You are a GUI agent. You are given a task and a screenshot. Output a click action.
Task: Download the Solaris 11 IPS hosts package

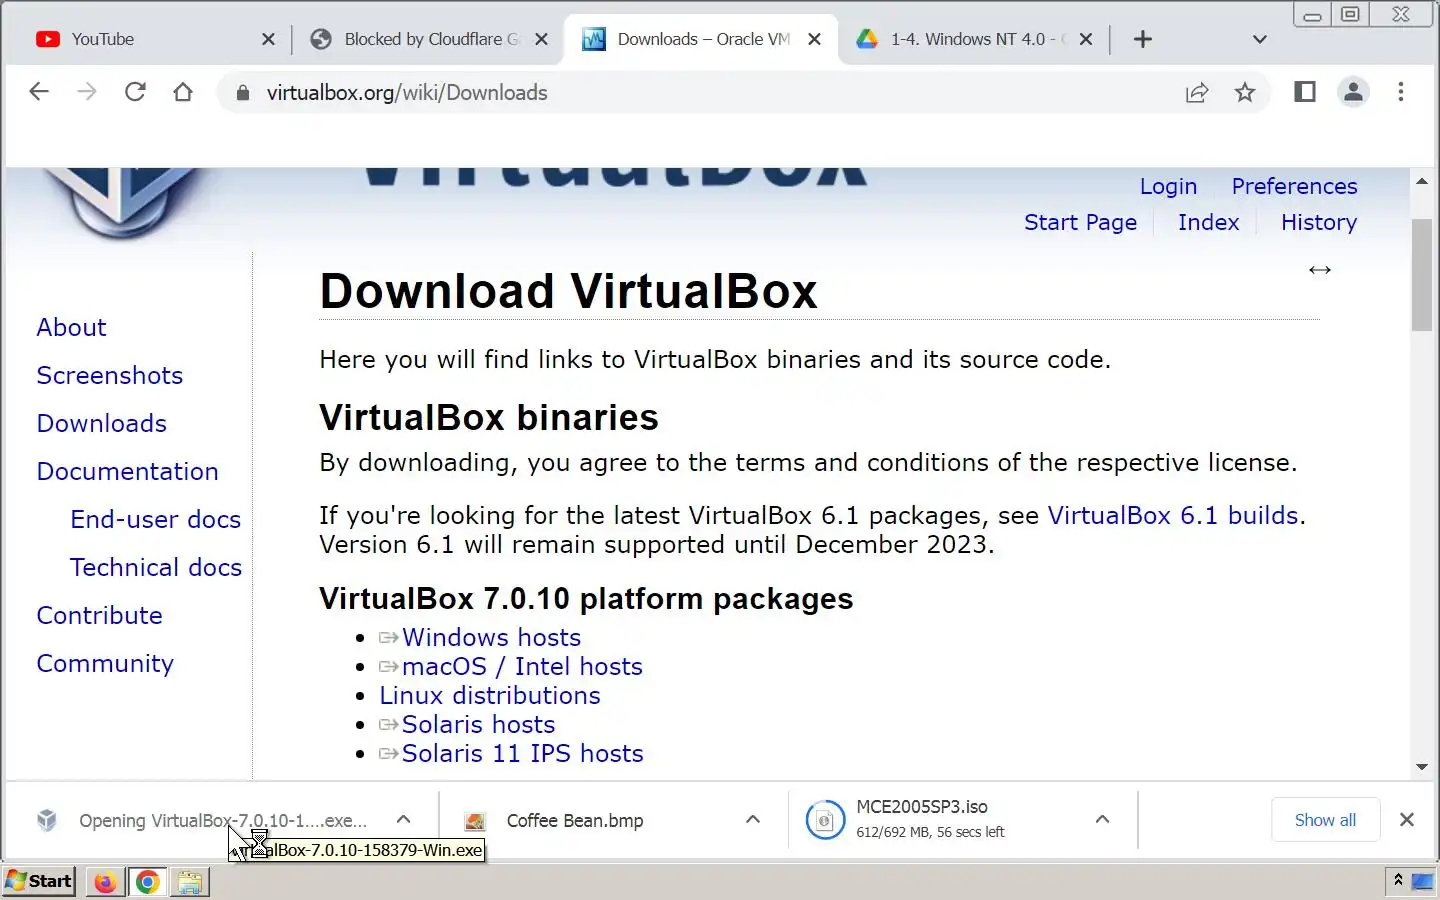click(x=522, y=753)
